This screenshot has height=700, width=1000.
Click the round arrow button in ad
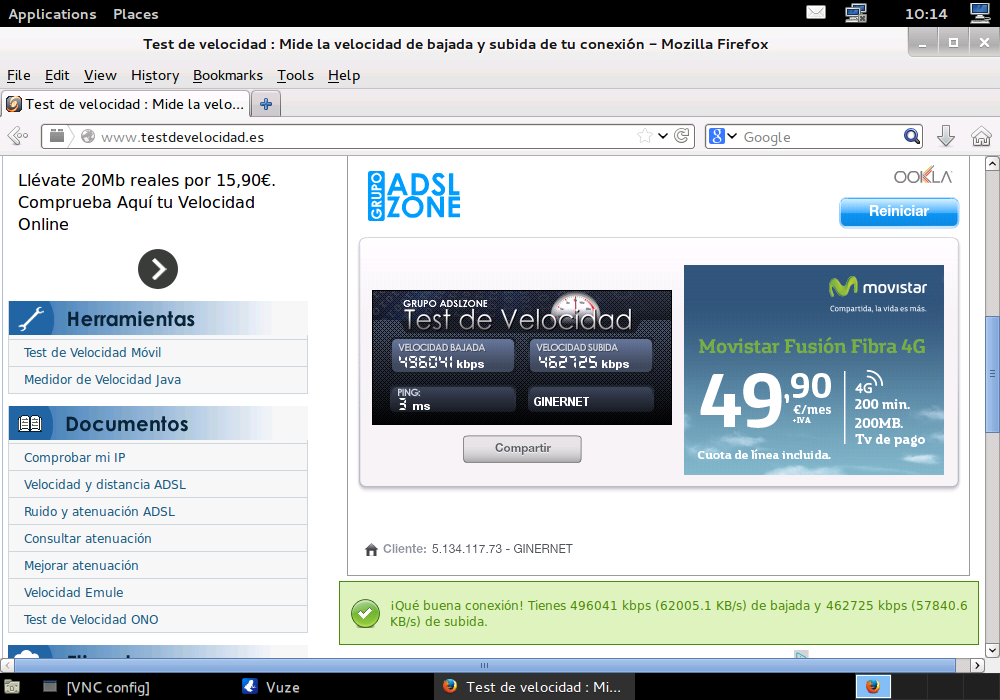(158, 268)
